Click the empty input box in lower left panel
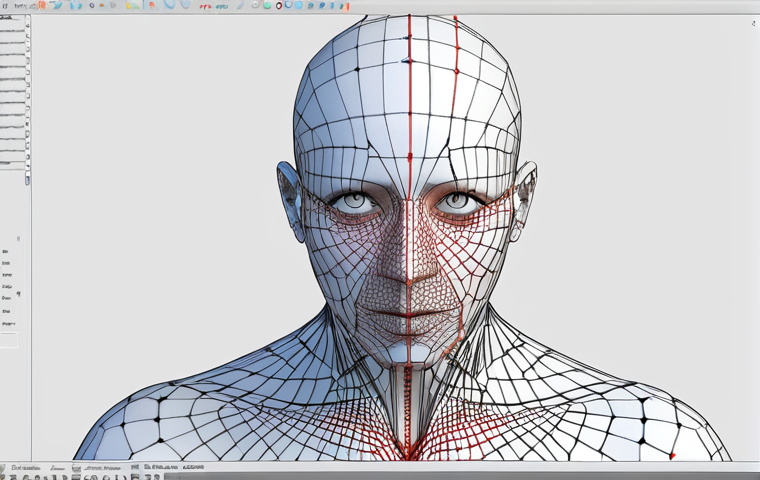760x480 pixels. point(9,340)
